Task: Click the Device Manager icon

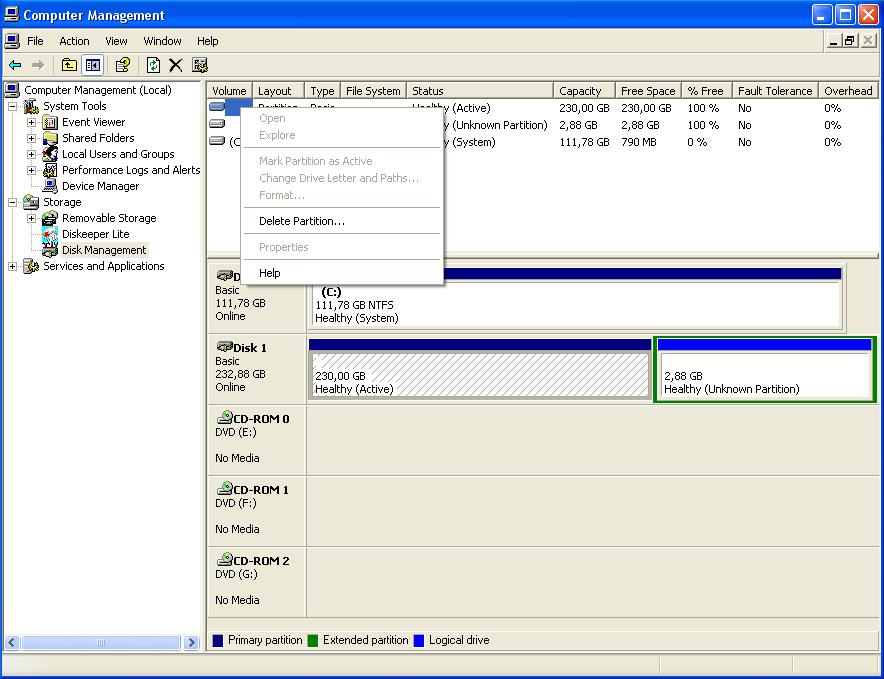Action: [x=50, y=186]
